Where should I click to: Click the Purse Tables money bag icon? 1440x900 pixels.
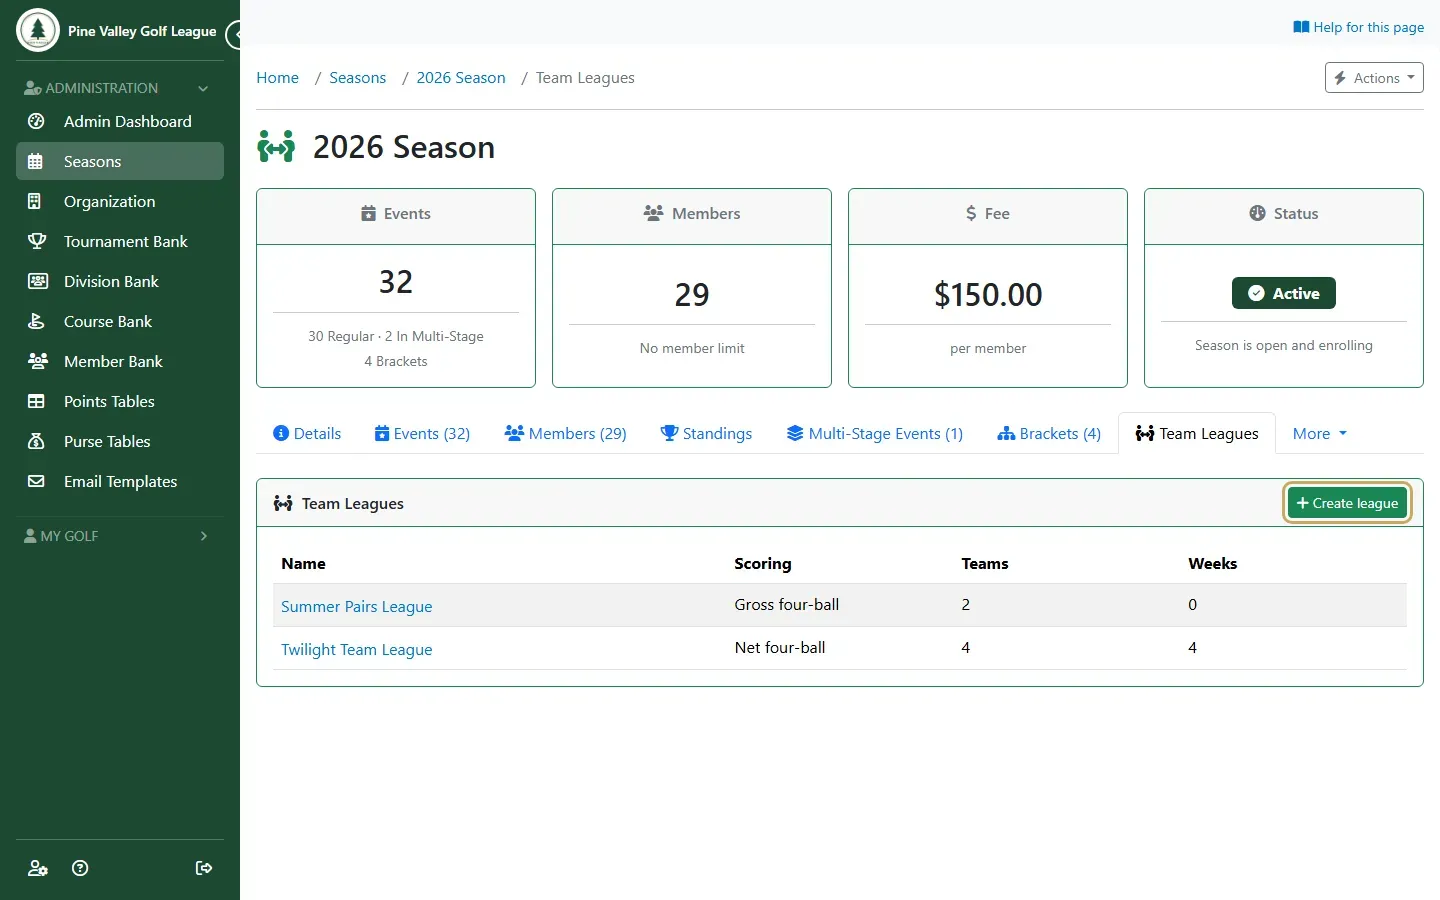coord(36,441)
